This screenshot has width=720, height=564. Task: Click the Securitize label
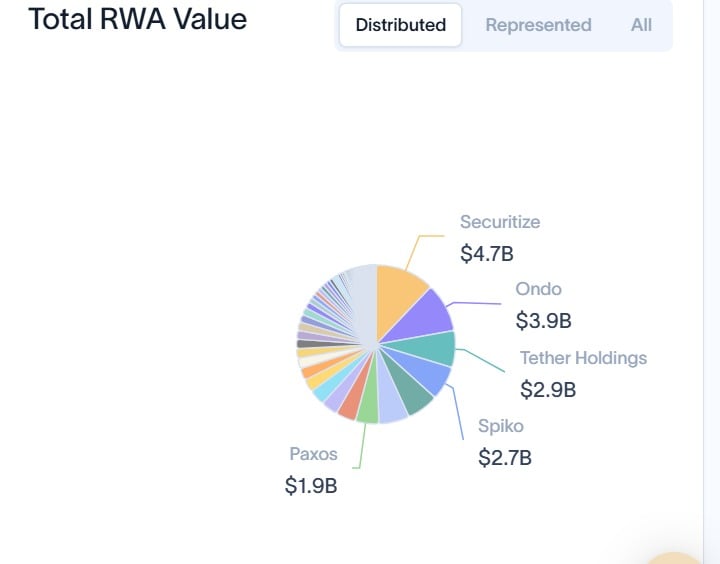pos(500,222)
